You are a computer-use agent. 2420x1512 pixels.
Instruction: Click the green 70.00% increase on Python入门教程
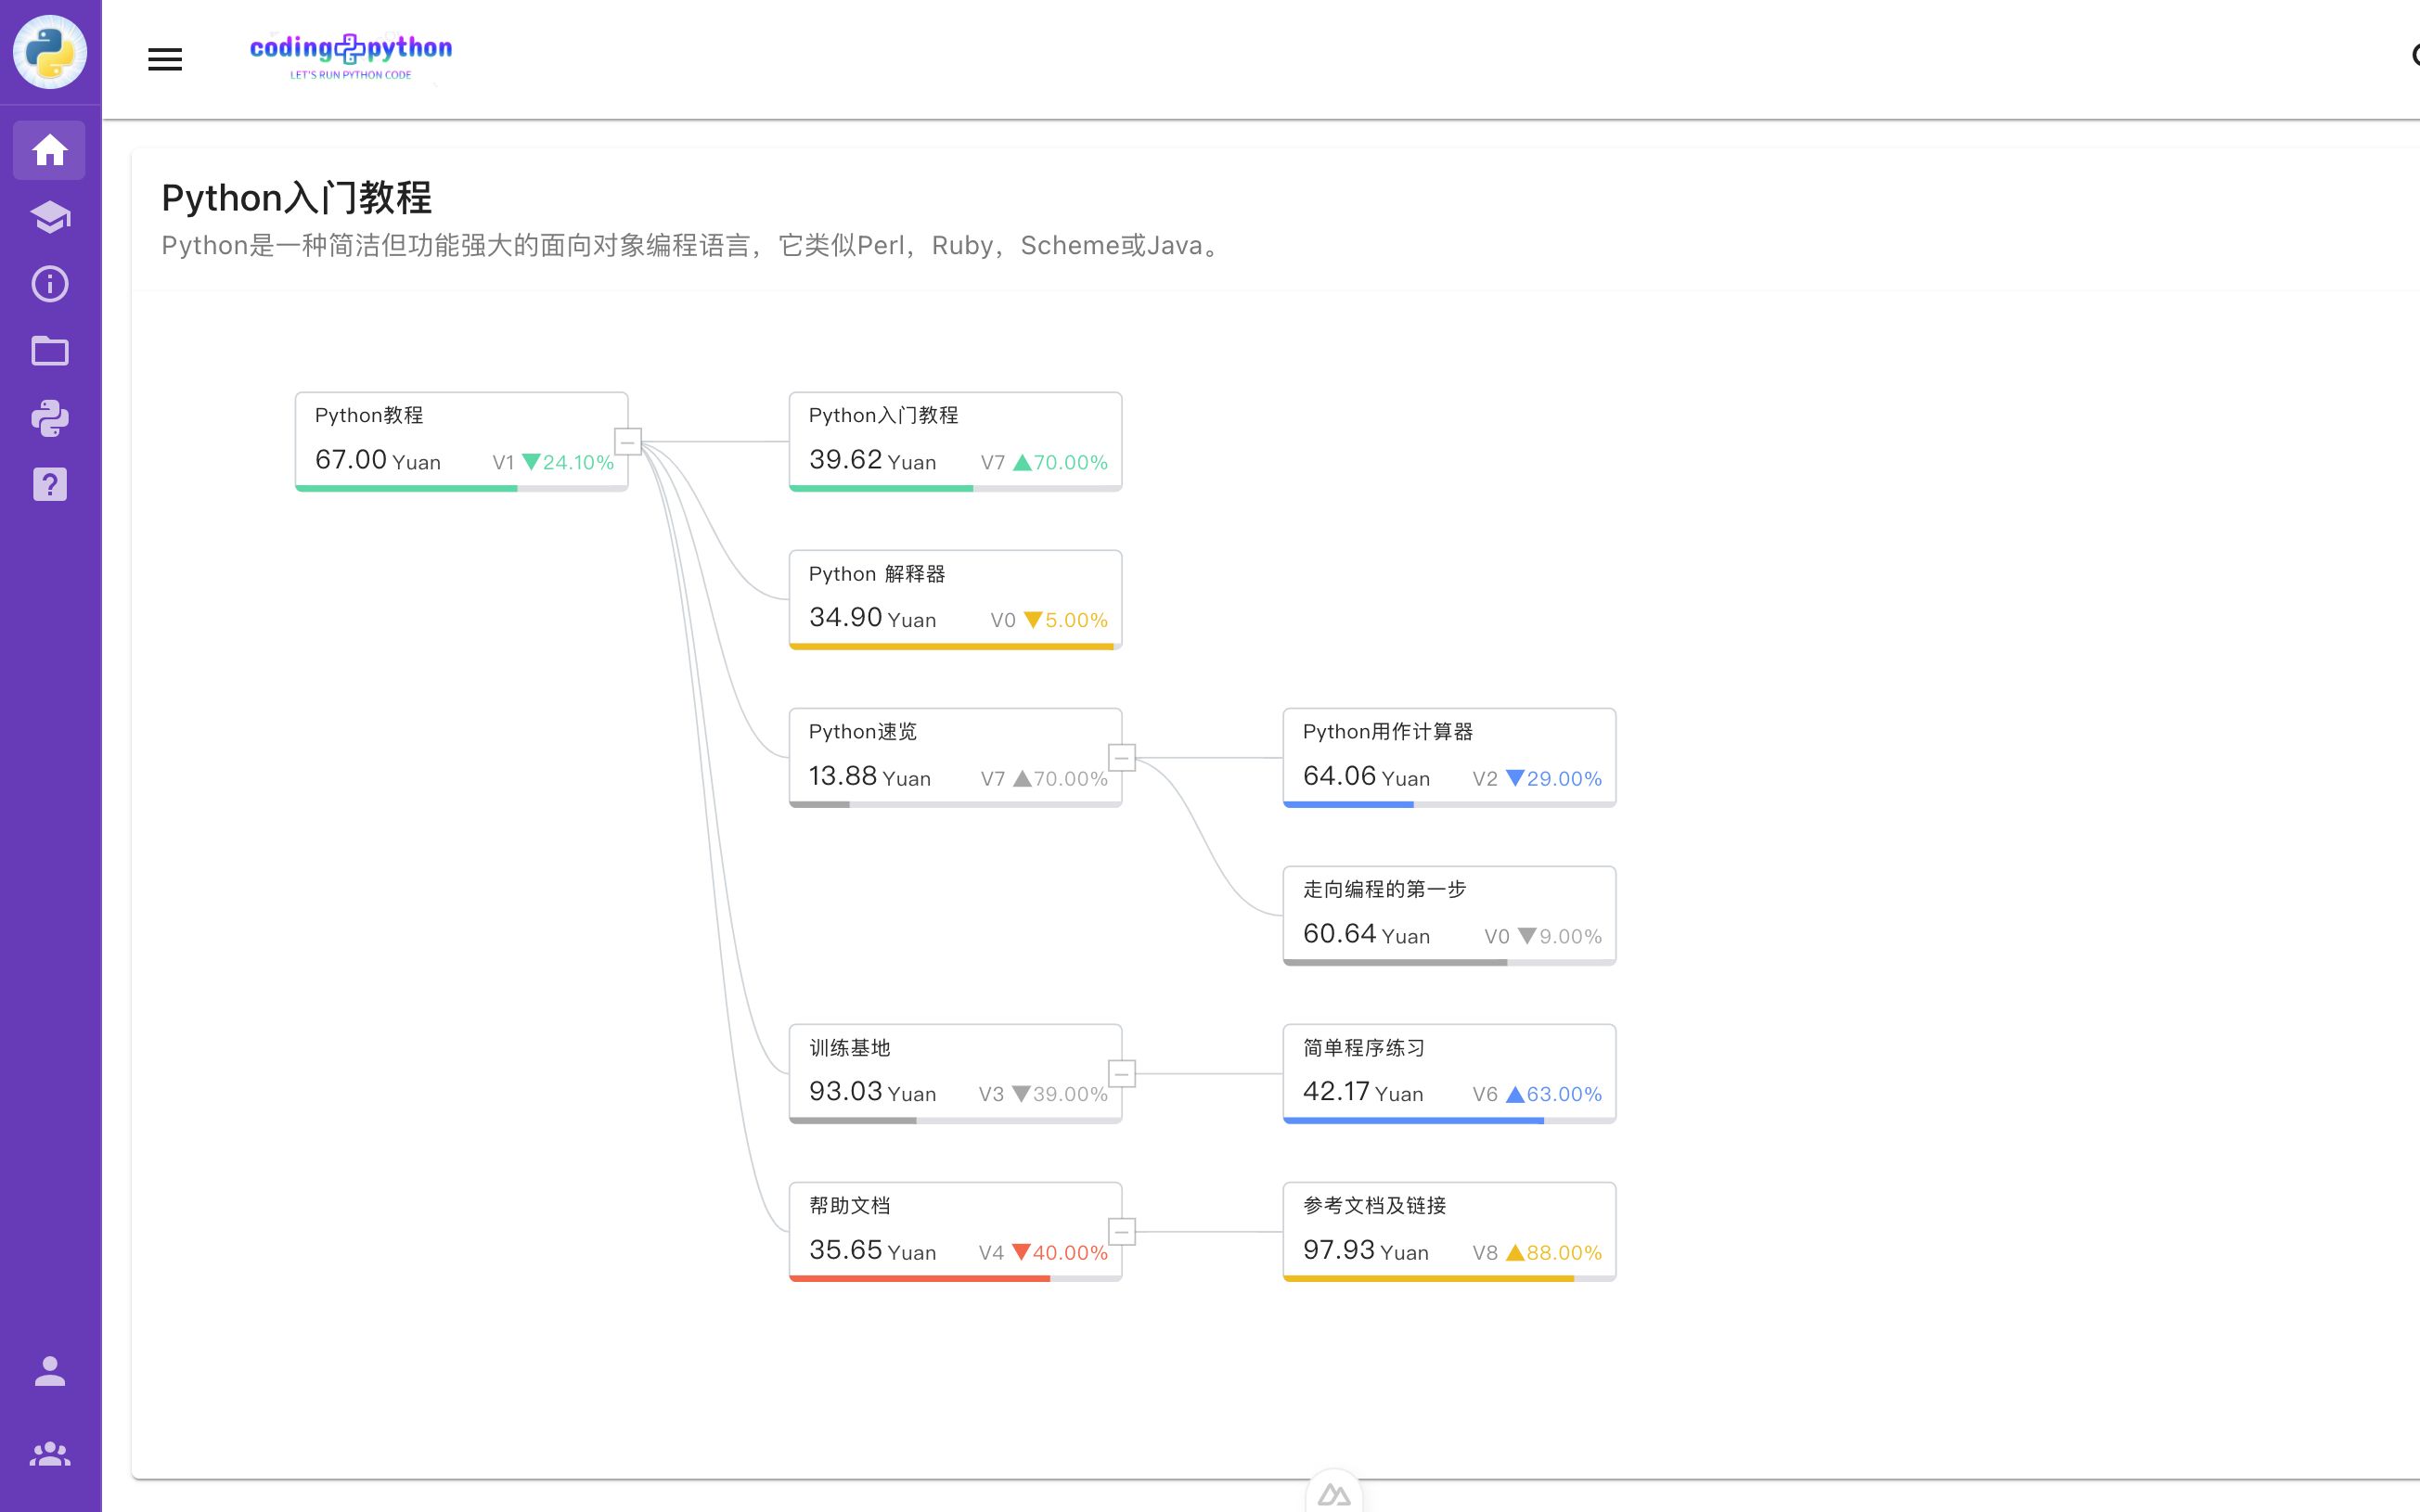point(1061,462)
